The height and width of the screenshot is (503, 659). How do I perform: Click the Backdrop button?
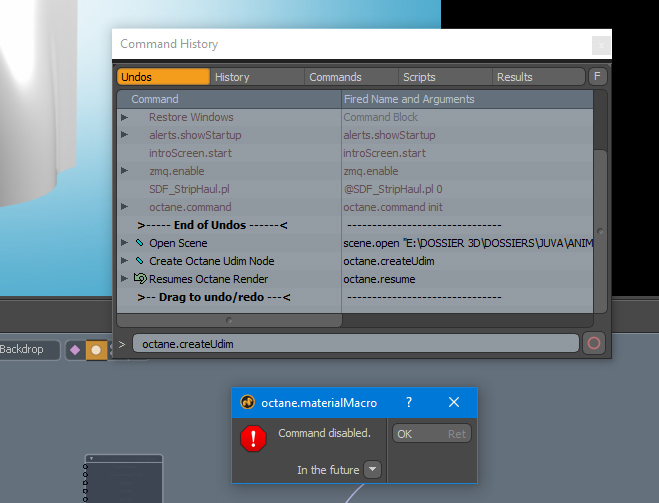[29, 349]
